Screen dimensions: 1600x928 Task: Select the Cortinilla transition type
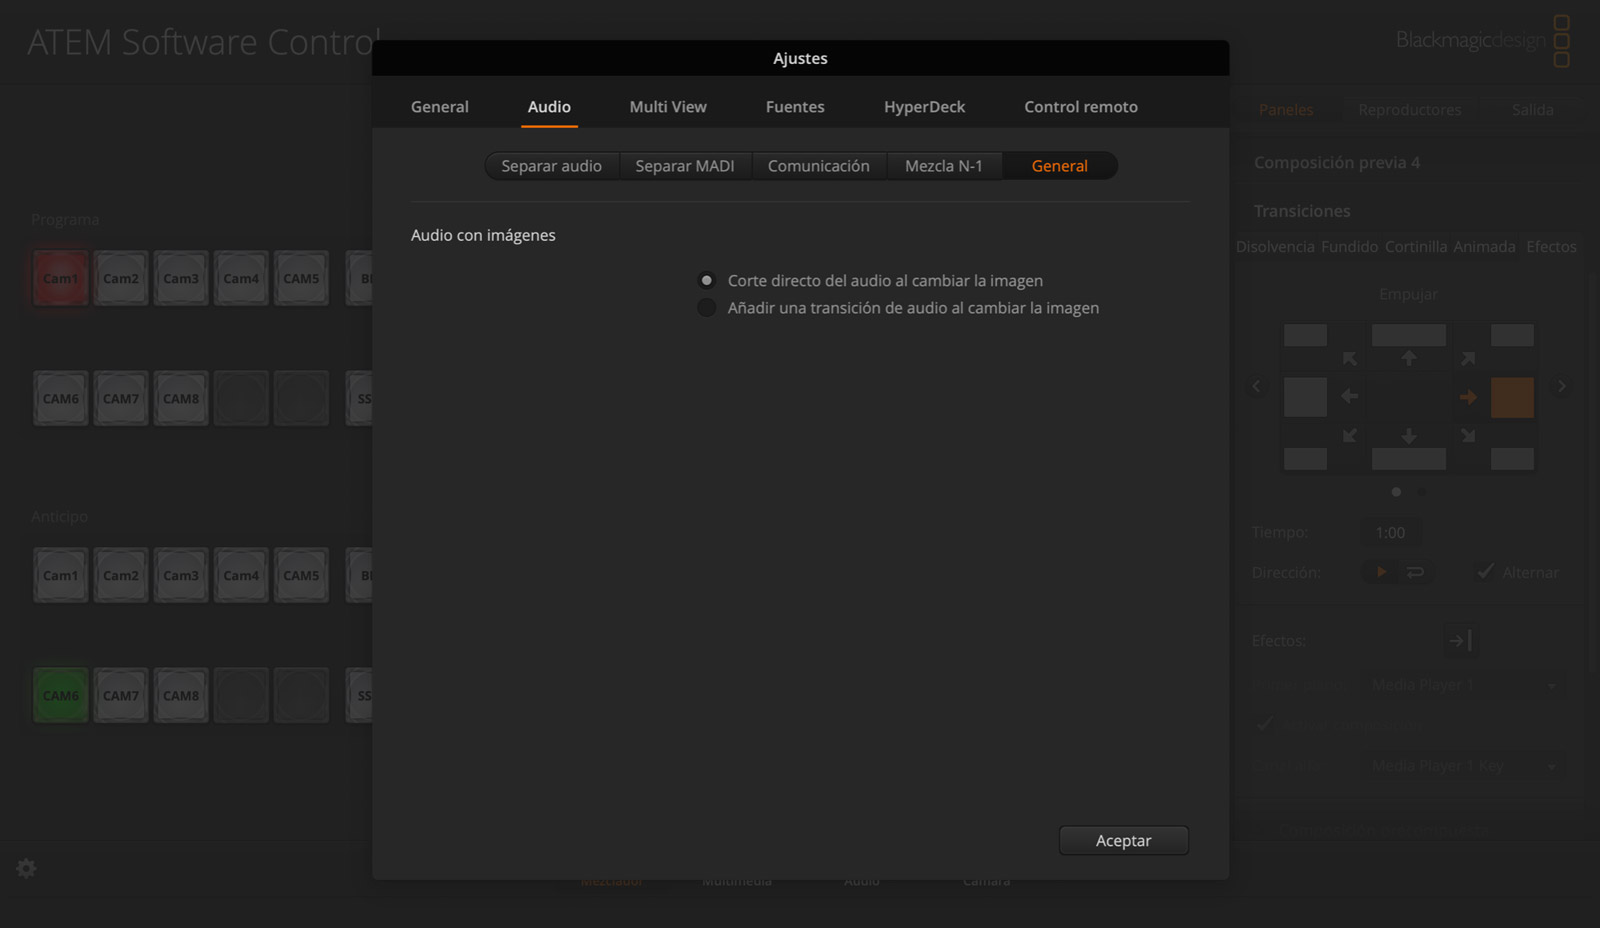pyautogui.click(x=1416, y=247)
